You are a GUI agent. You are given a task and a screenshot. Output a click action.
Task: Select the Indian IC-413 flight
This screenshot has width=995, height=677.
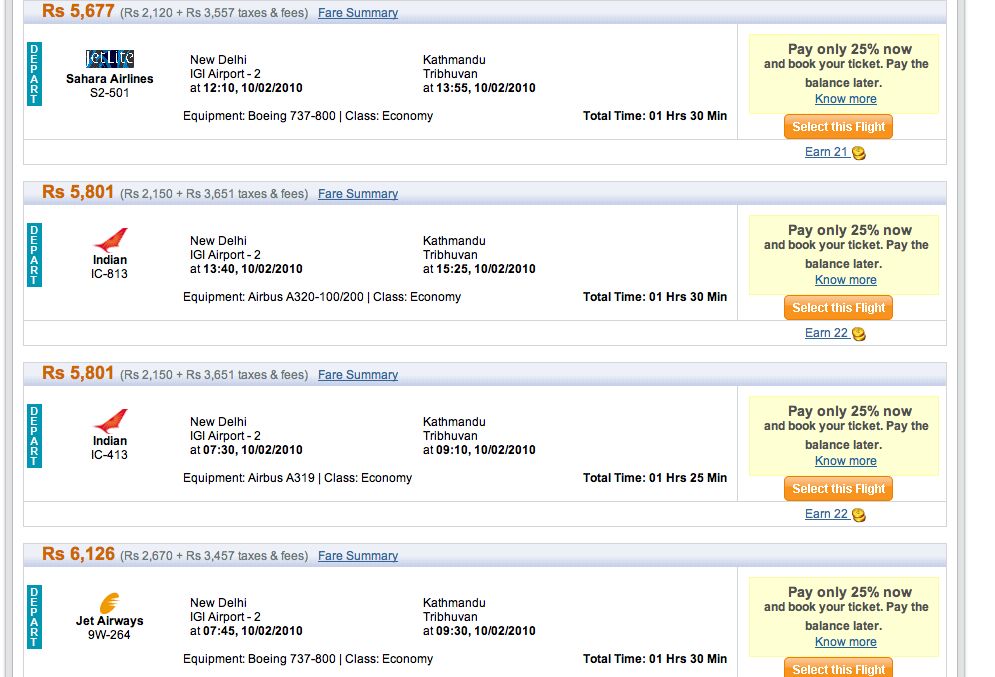(838, 489)
